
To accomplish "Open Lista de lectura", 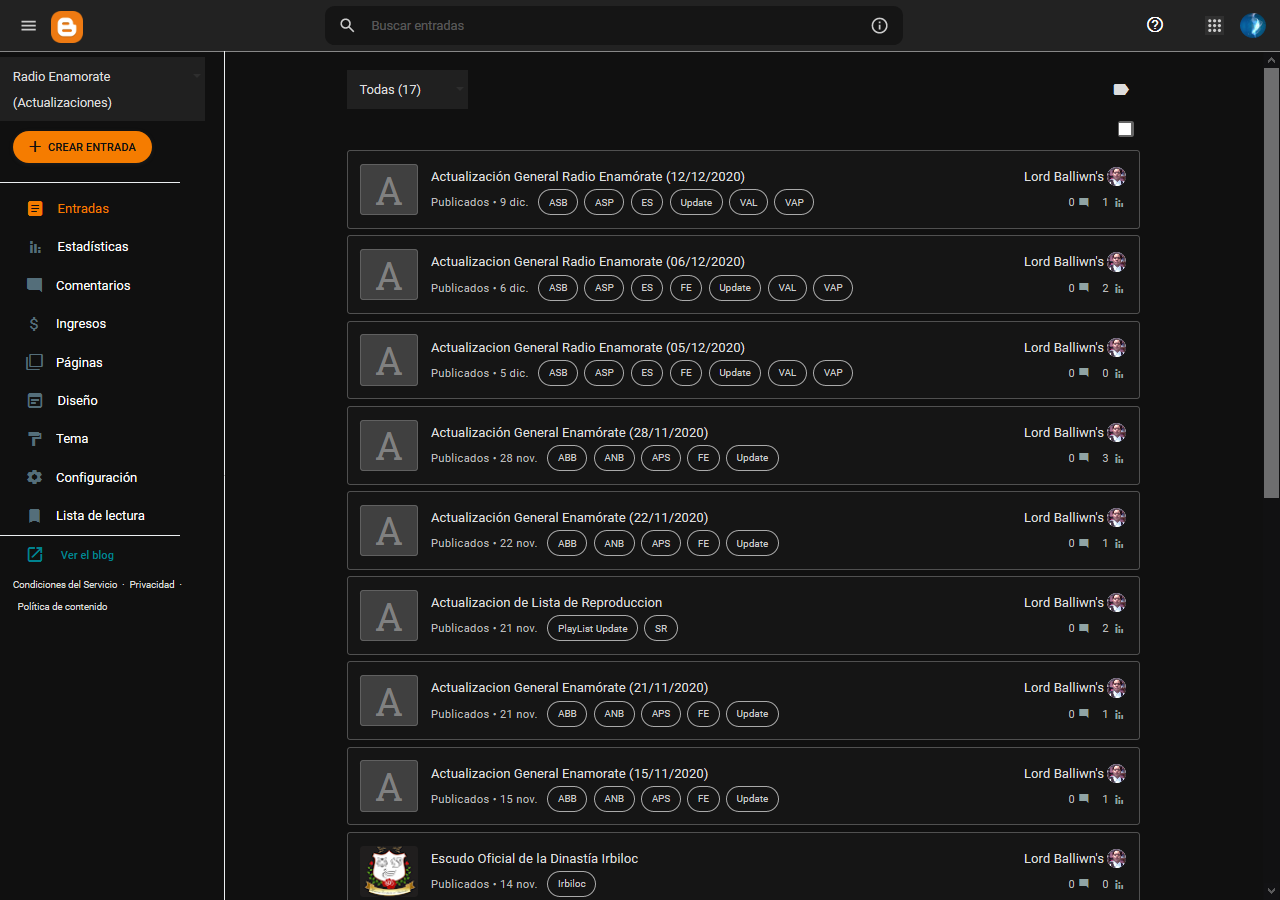I will coord(34,515).
